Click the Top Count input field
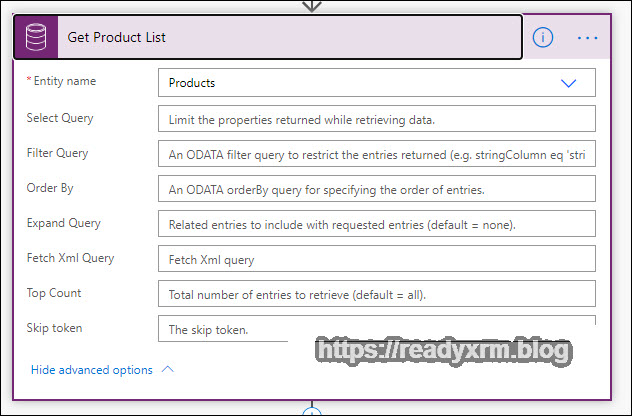Viewport: 632px width, 416px height. [x=376, y=294]
